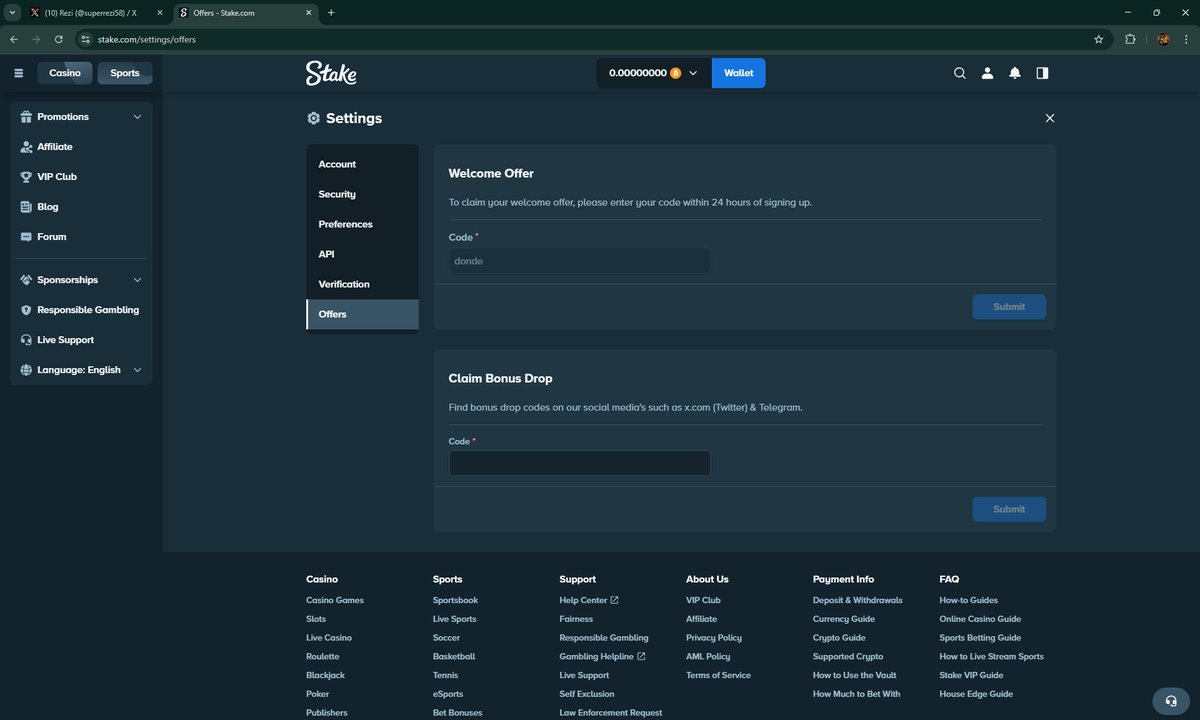This screenshot has height=720, width=1200.
Task: Expand the Promotions chevron
Action: coord(137,117)
